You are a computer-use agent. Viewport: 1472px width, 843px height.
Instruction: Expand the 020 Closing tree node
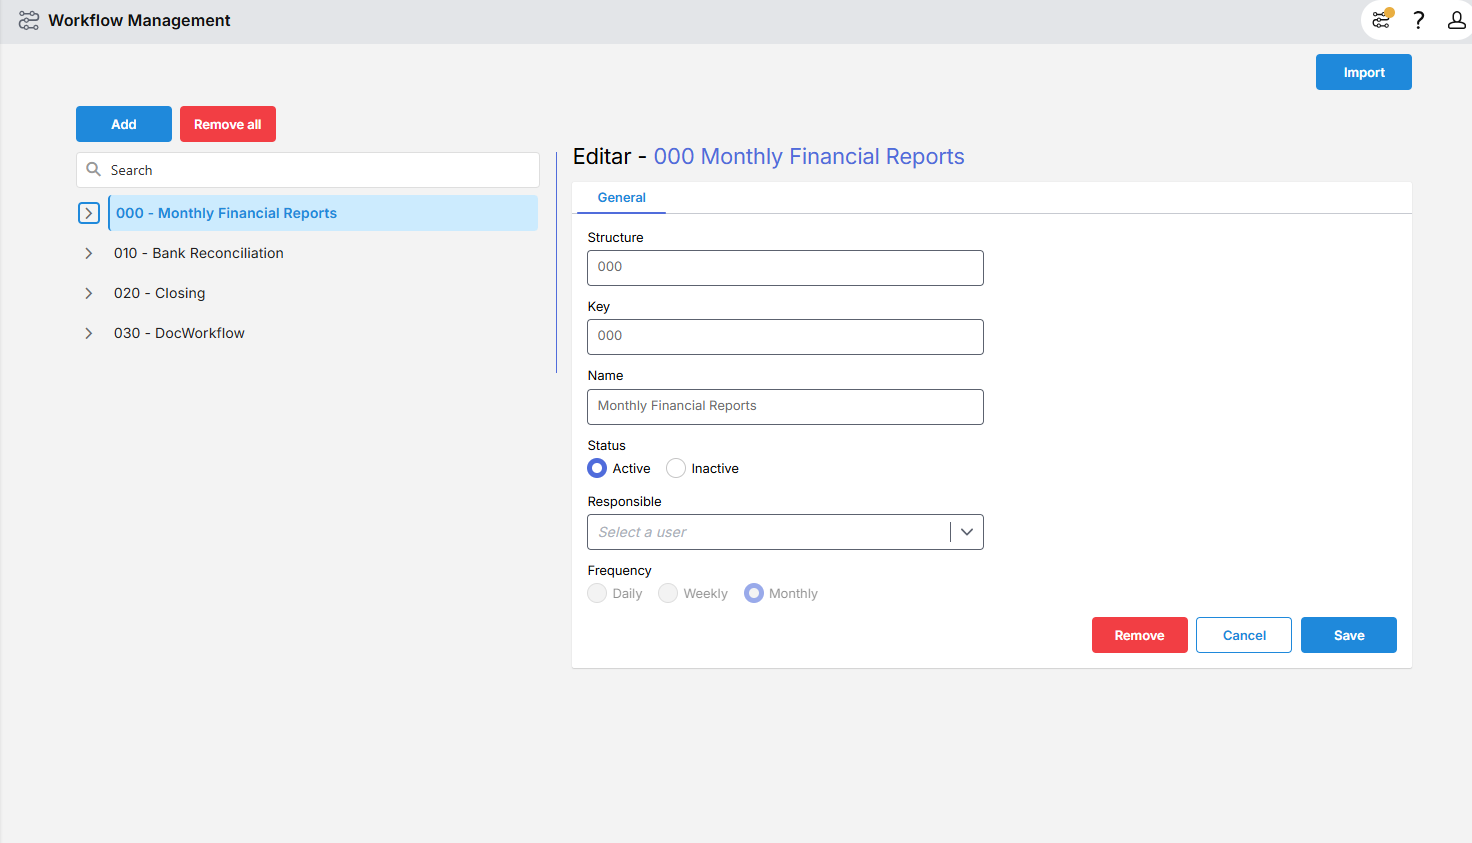[89, 293]
